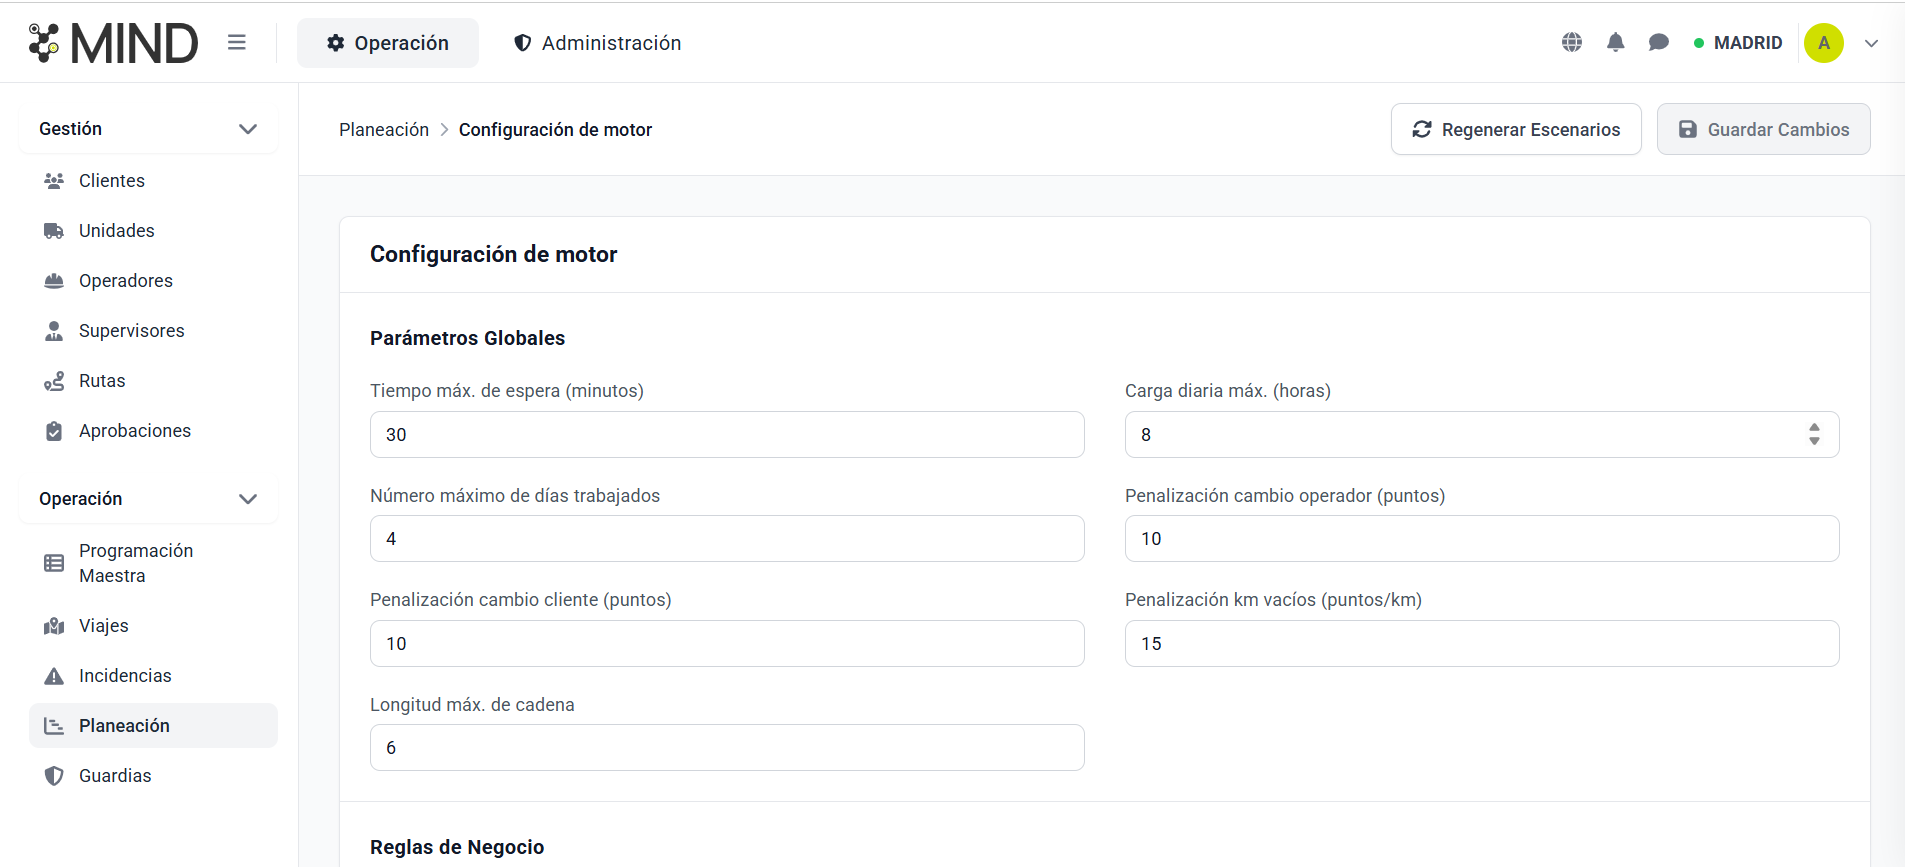Select Planeación in sidebar
Image resolution: width=1905 pixels, height=867 pixels.
[x=153, y=726]
